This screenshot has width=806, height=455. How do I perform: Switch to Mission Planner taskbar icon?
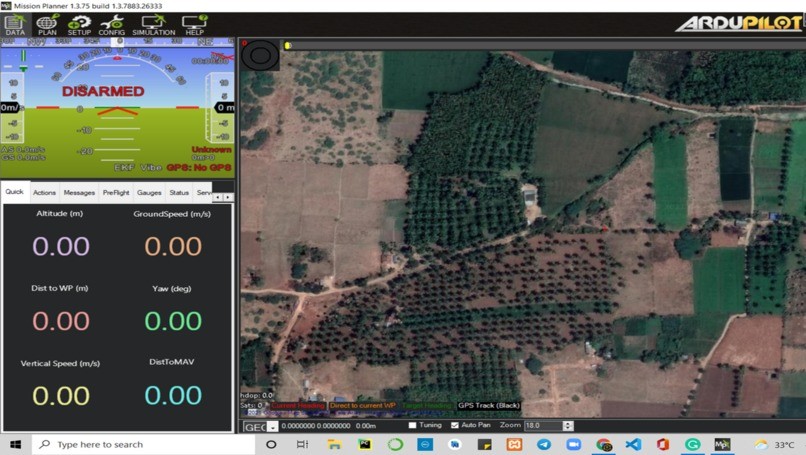pyautogui.click(x=722, y=444)
